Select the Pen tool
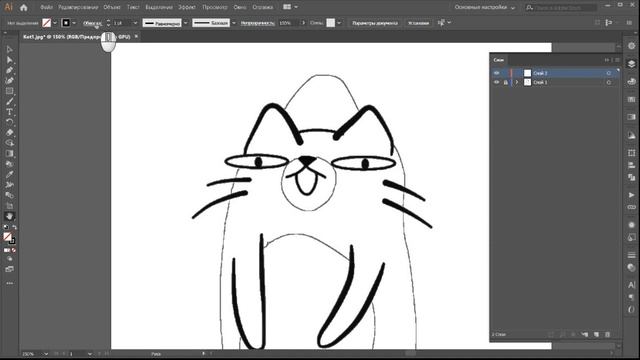Viewport: 640px width, 360px height. 9,70
